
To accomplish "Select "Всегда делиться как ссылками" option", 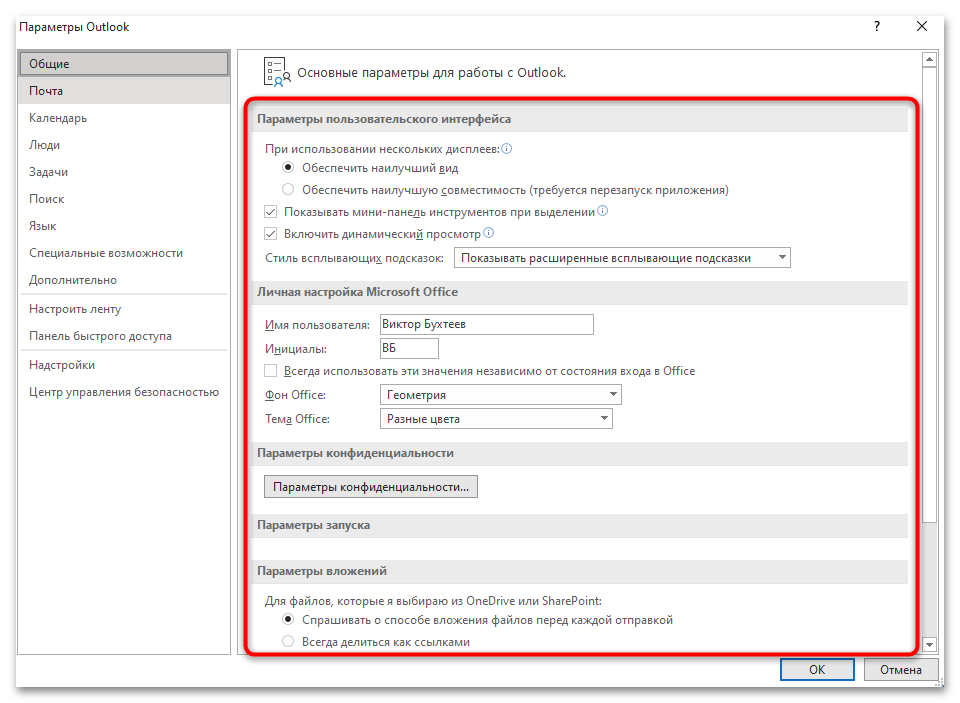I will [x=289, y=642].
